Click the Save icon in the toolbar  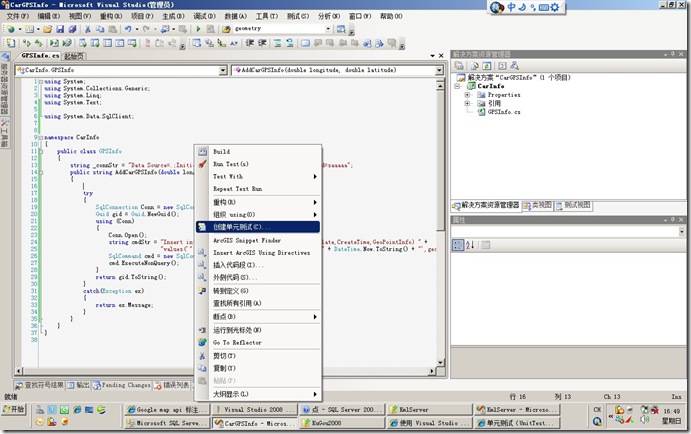click(60, 29)
